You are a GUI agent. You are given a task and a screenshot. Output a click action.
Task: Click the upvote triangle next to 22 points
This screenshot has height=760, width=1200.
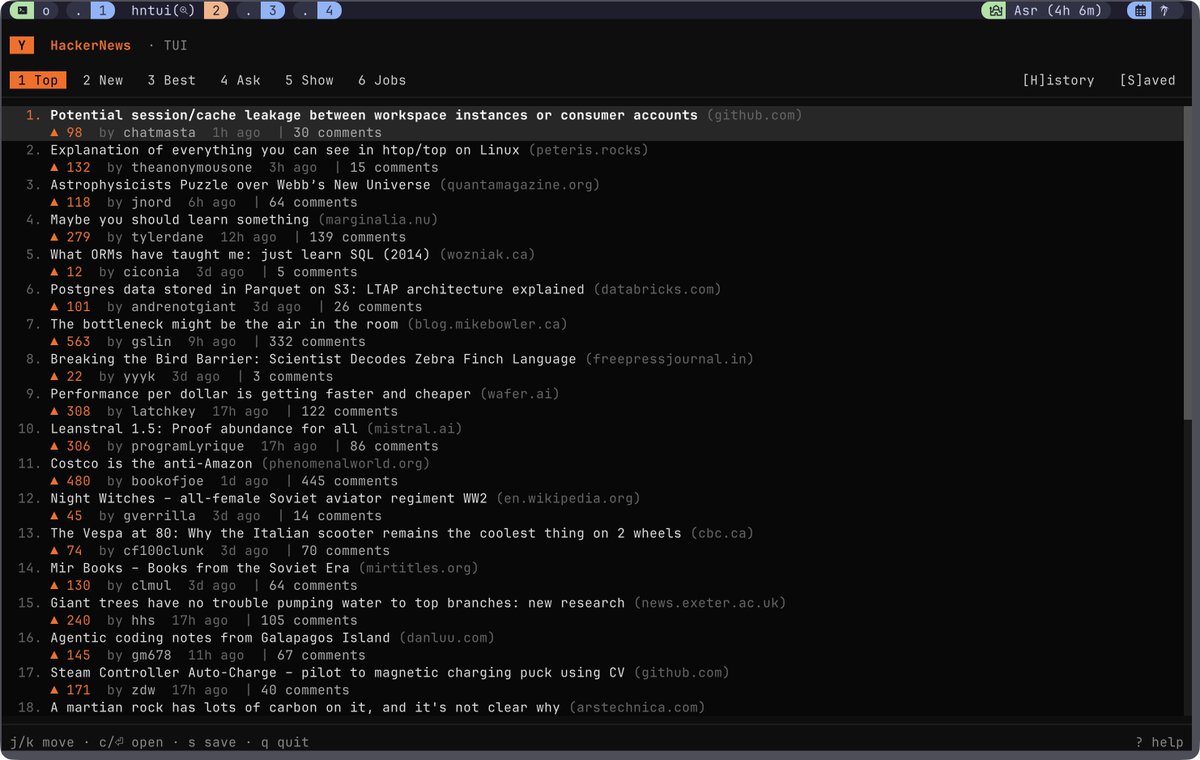(55, 376)
